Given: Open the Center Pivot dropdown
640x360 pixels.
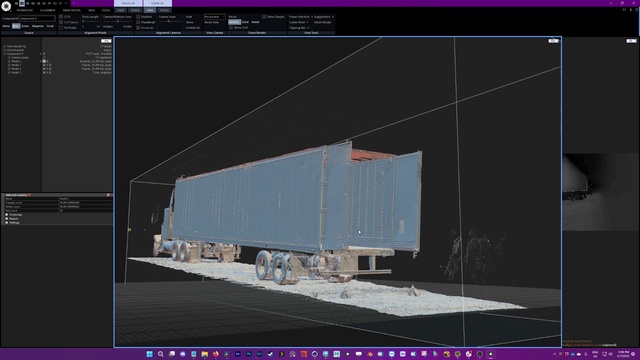Looking at the screenshot, I should click(x=298, y=22).
